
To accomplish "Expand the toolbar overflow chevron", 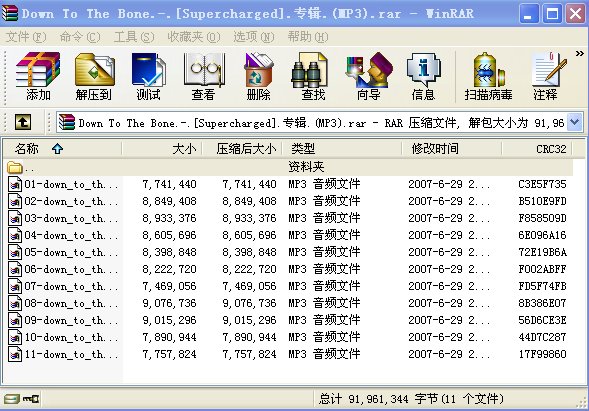I will pos(580,54).
